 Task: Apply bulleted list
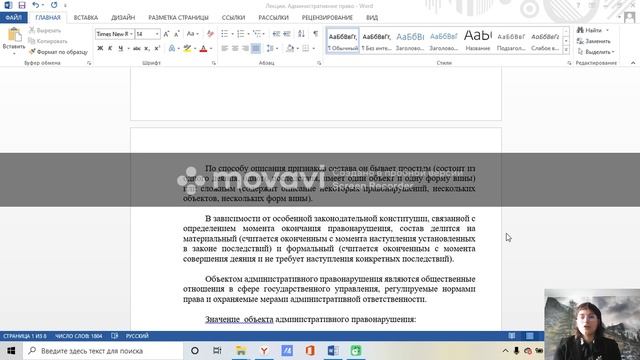point(224,34)
